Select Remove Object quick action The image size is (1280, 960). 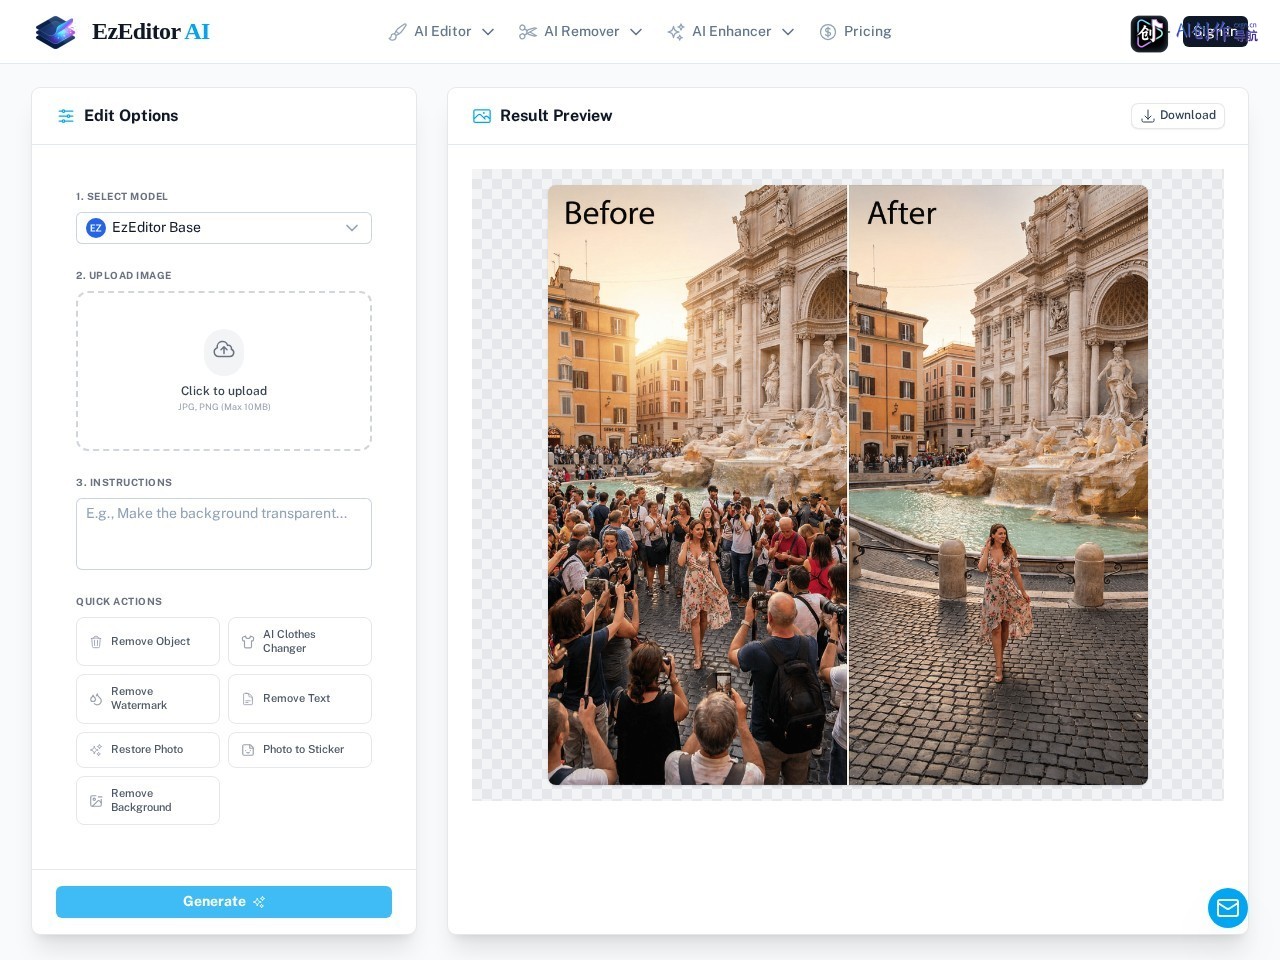pos(148,642)
